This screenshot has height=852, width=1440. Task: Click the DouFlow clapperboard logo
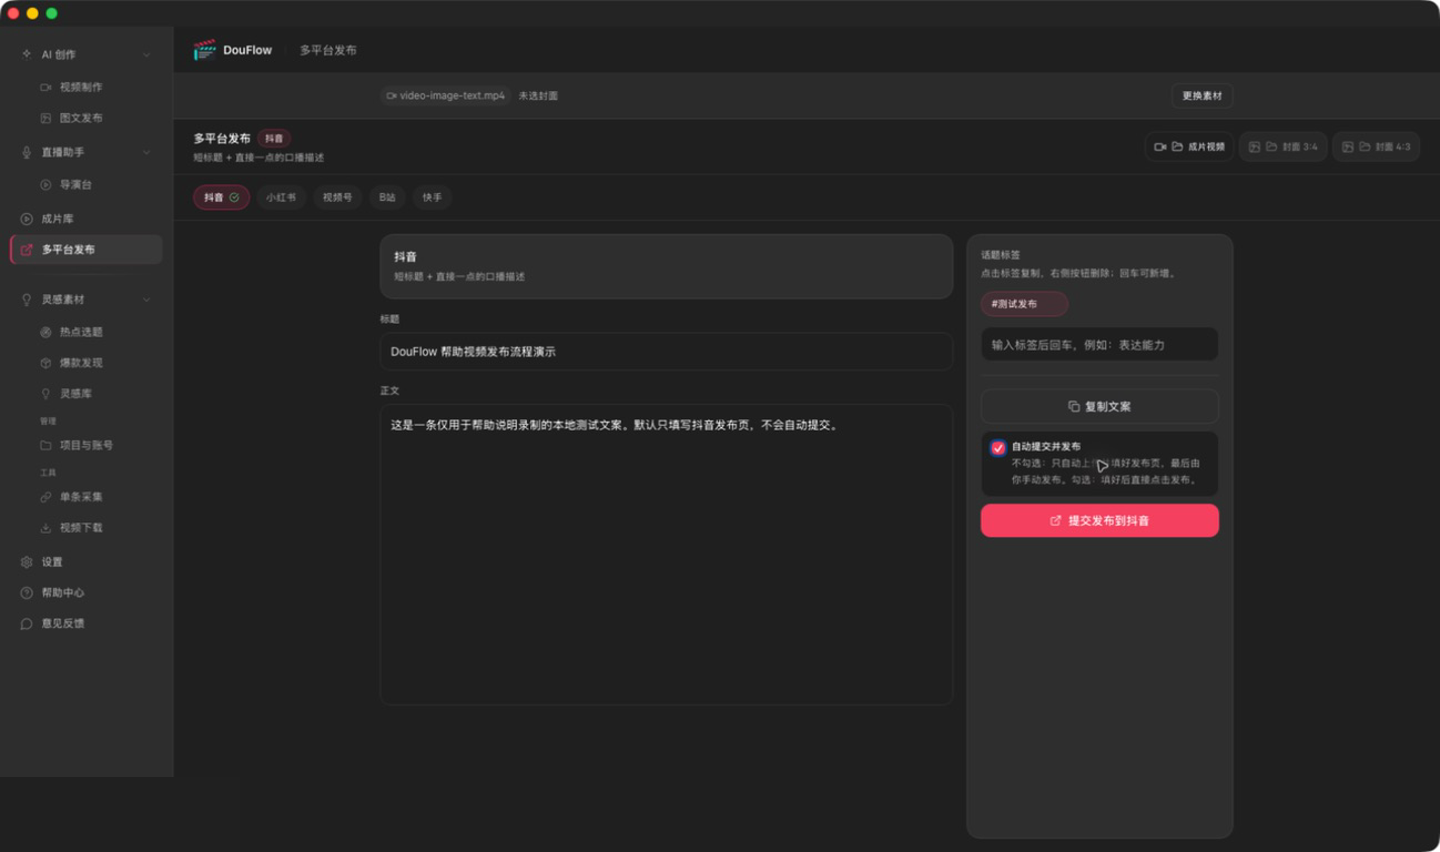click(205, 50)
